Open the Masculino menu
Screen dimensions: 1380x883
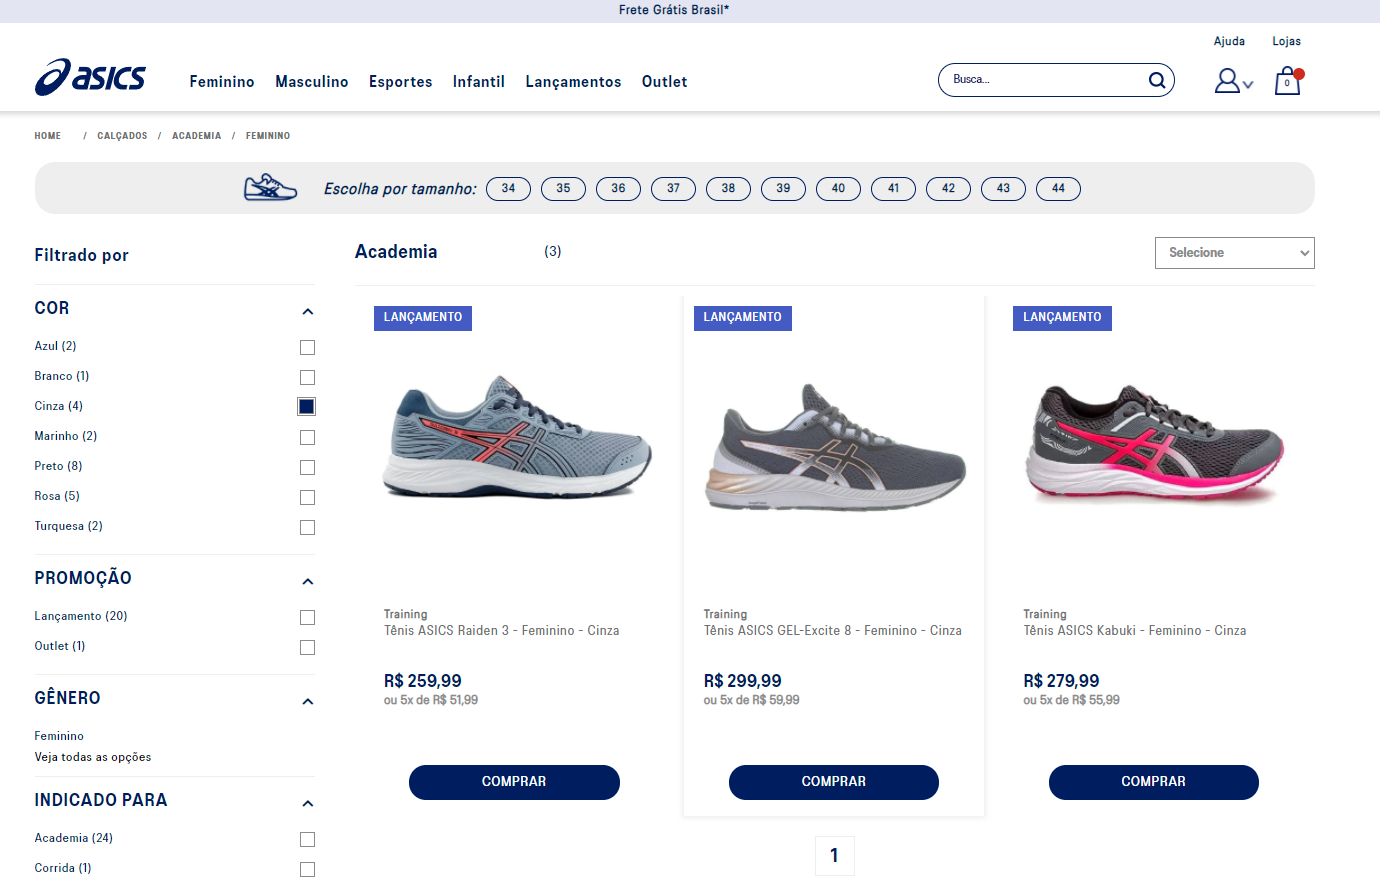tap(312, 82)
